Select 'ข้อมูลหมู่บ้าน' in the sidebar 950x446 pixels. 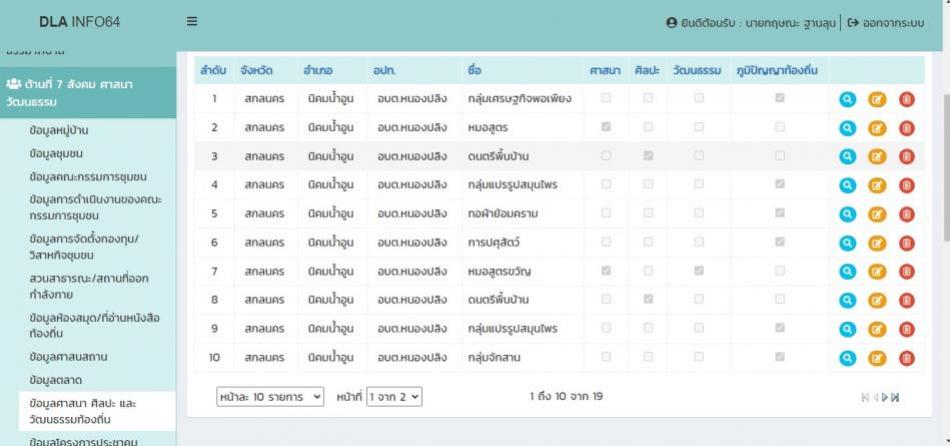pyautogui.click(x=65, y=130)
